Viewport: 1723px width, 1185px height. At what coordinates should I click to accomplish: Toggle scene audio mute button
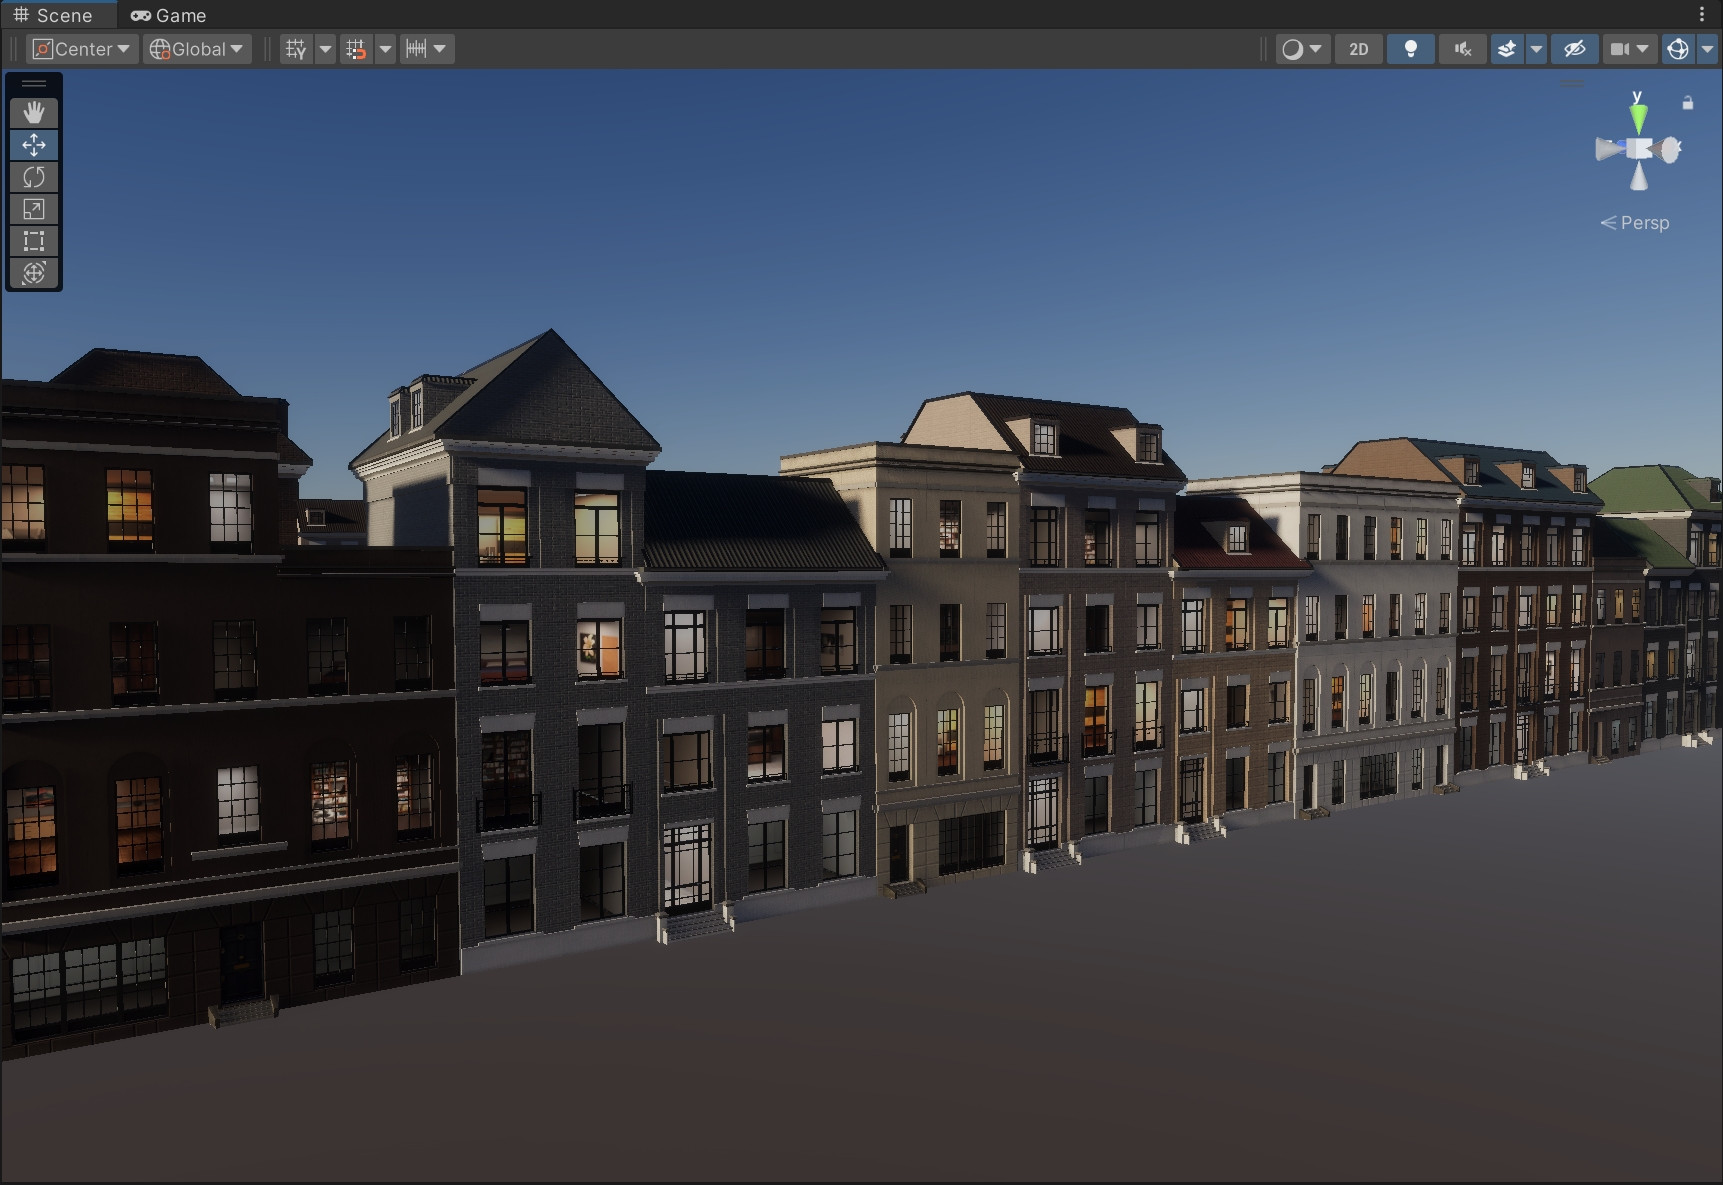1462,49
